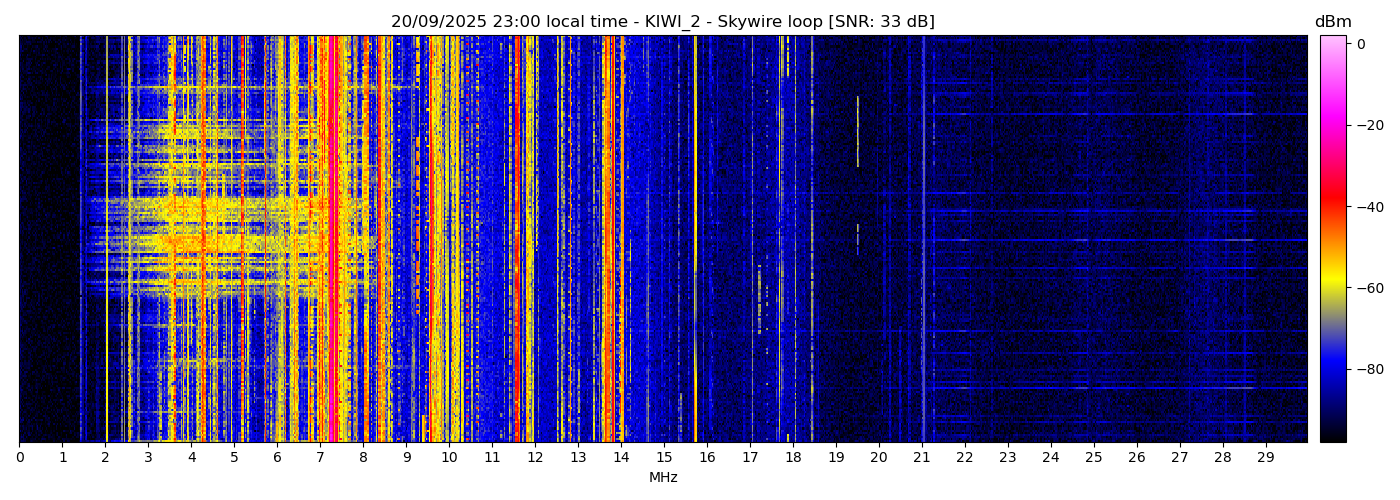This screenshot has height=500, width=1400.
Task: Click the -80 colorbar tick label
Action: [x=1367, y=369]
